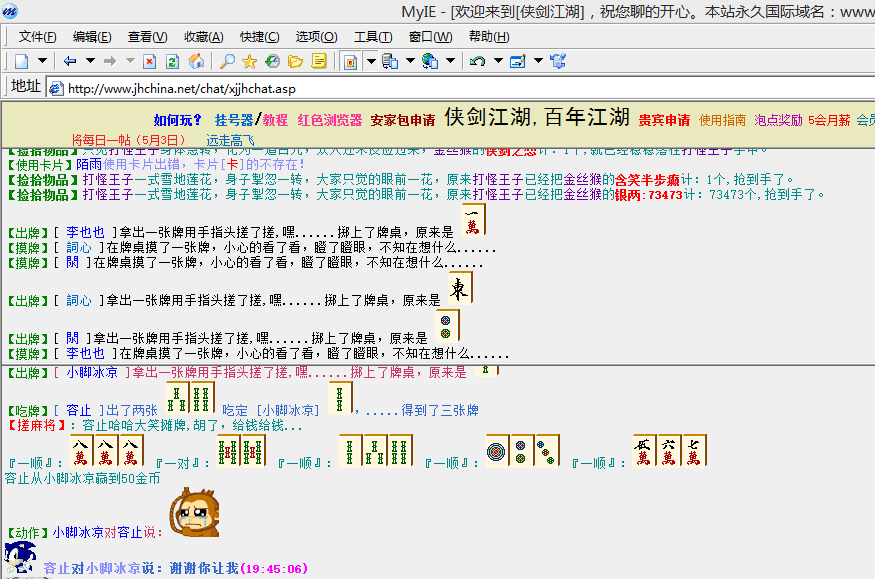This screenshot has width=875, height=579.
Task: Open the 文件(F) menu
Action: pos(37,37)
